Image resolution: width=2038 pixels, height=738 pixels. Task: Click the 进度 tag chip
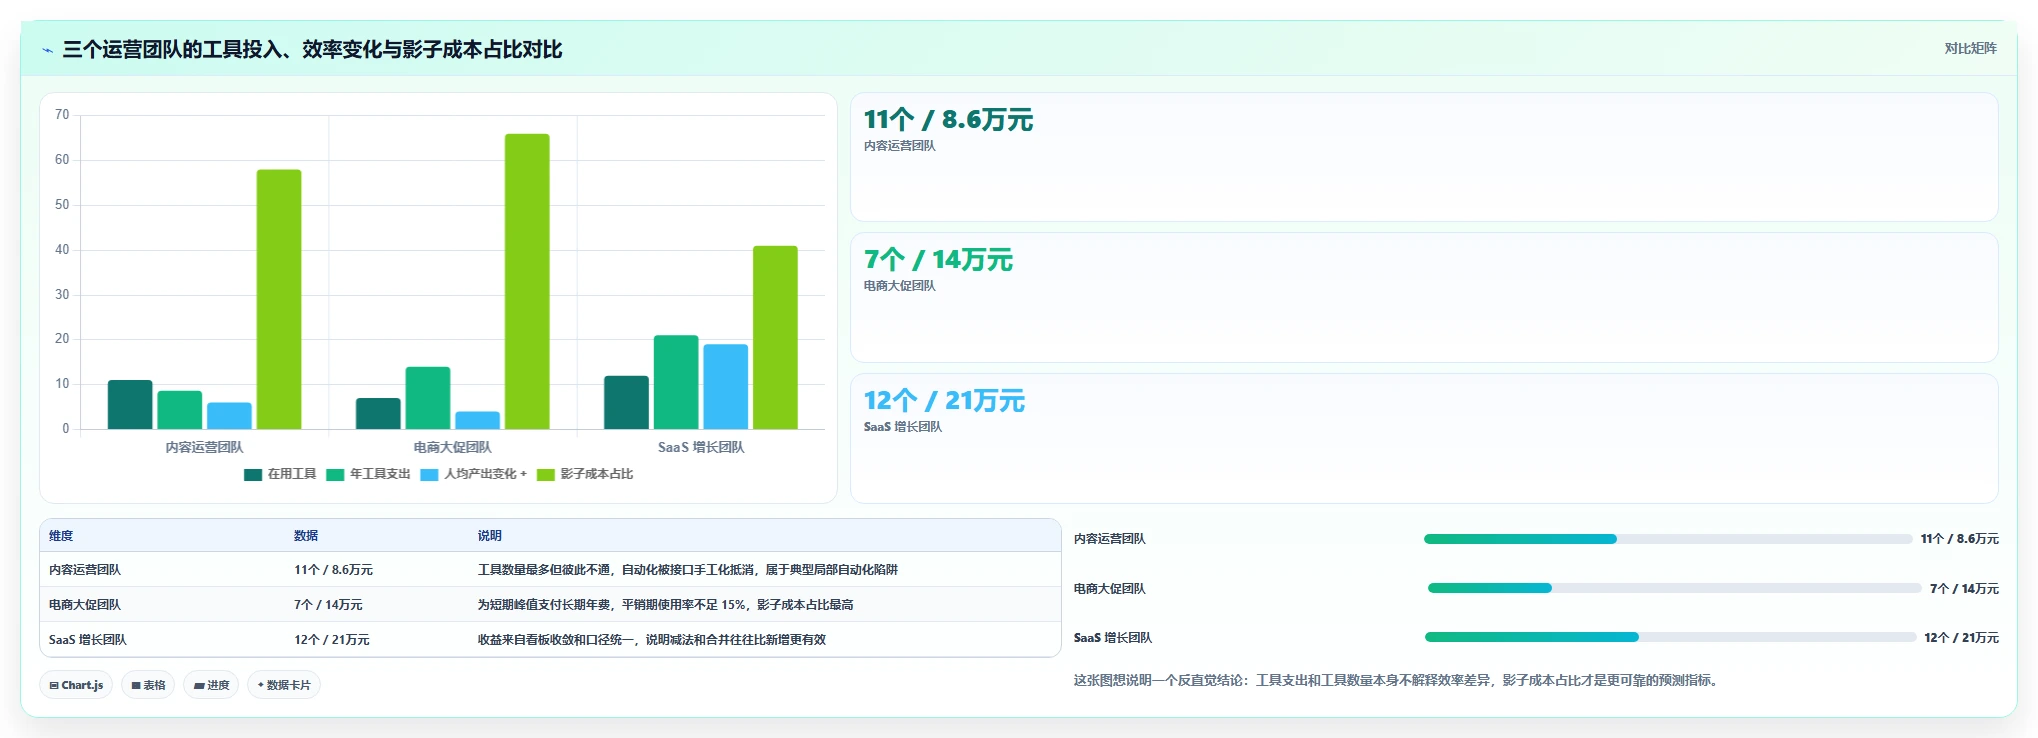(x=211, y=685)
